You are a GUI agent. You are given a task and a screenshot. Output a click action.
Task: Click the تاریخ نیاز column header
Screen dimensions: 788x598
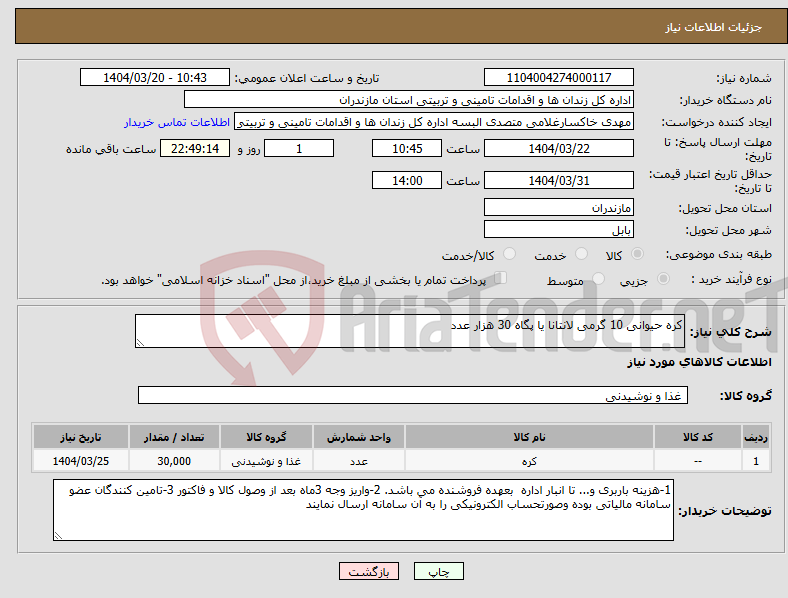click(x=80, y=437)
